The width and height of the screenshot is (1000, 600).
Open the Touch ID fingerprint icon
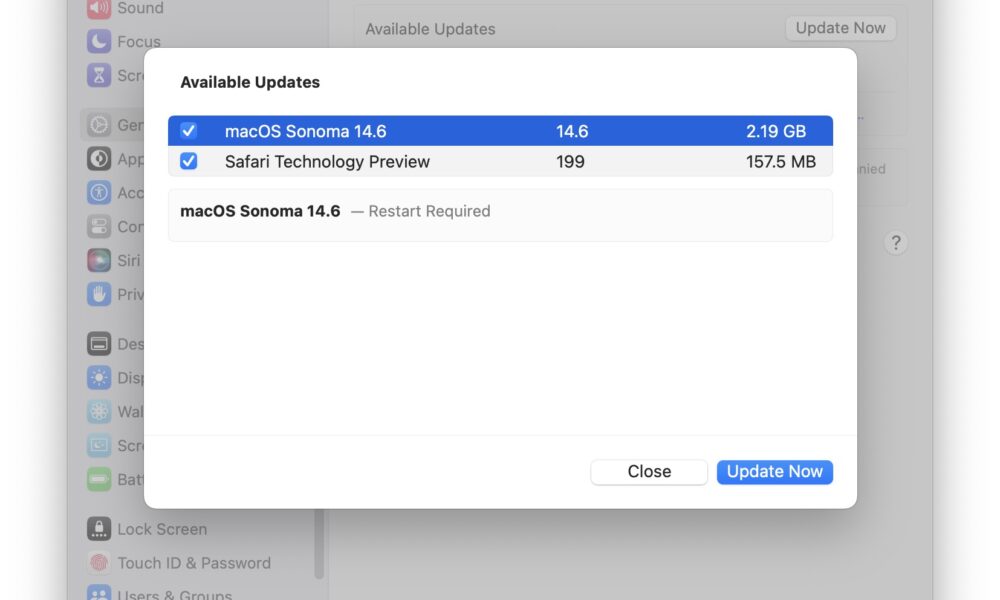point(99,562)
